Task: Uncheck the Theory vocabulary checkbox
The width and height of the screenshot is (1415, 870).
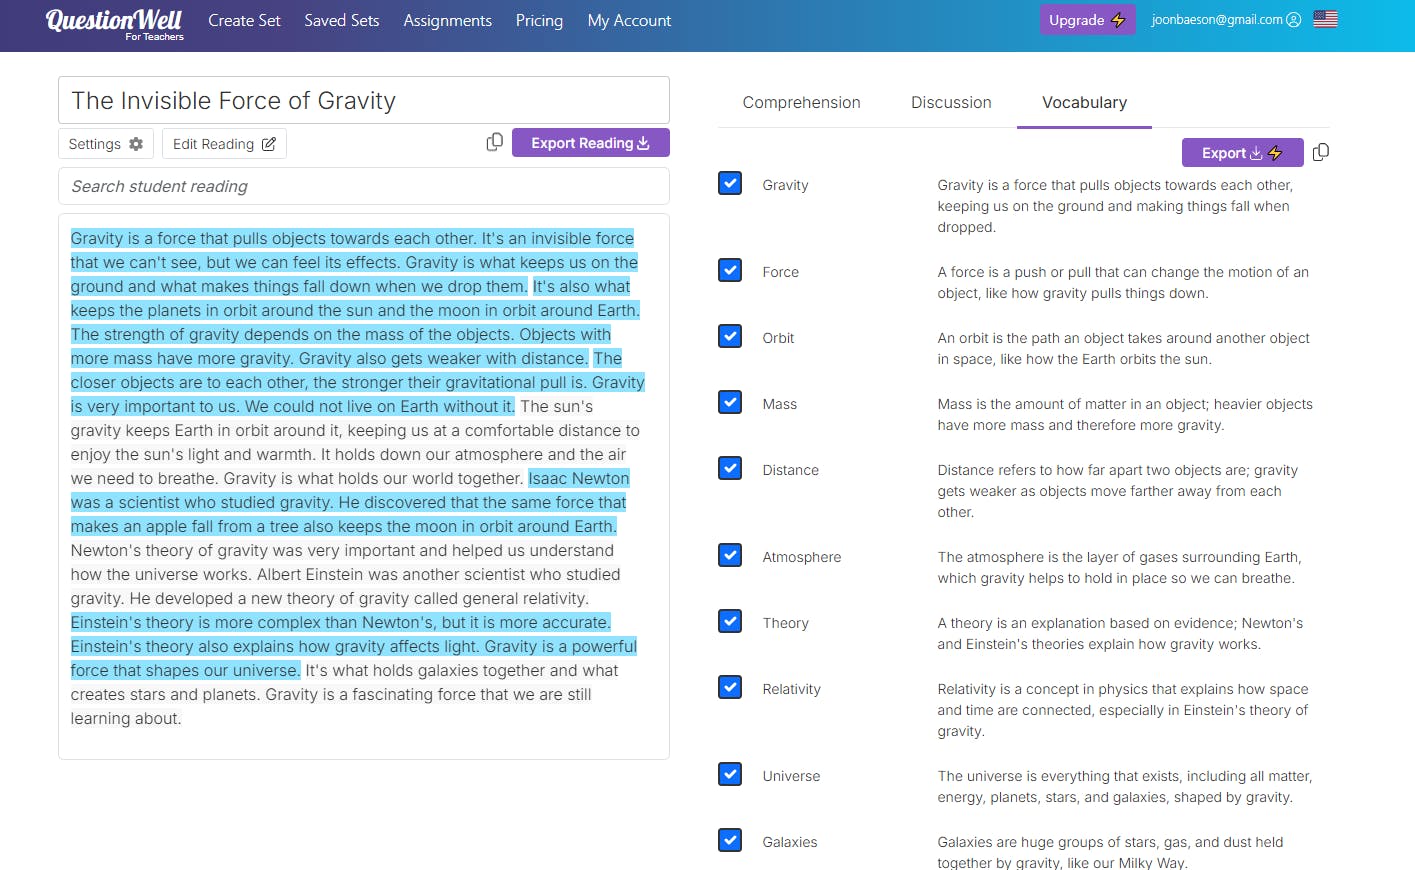Action: [730, 621]
